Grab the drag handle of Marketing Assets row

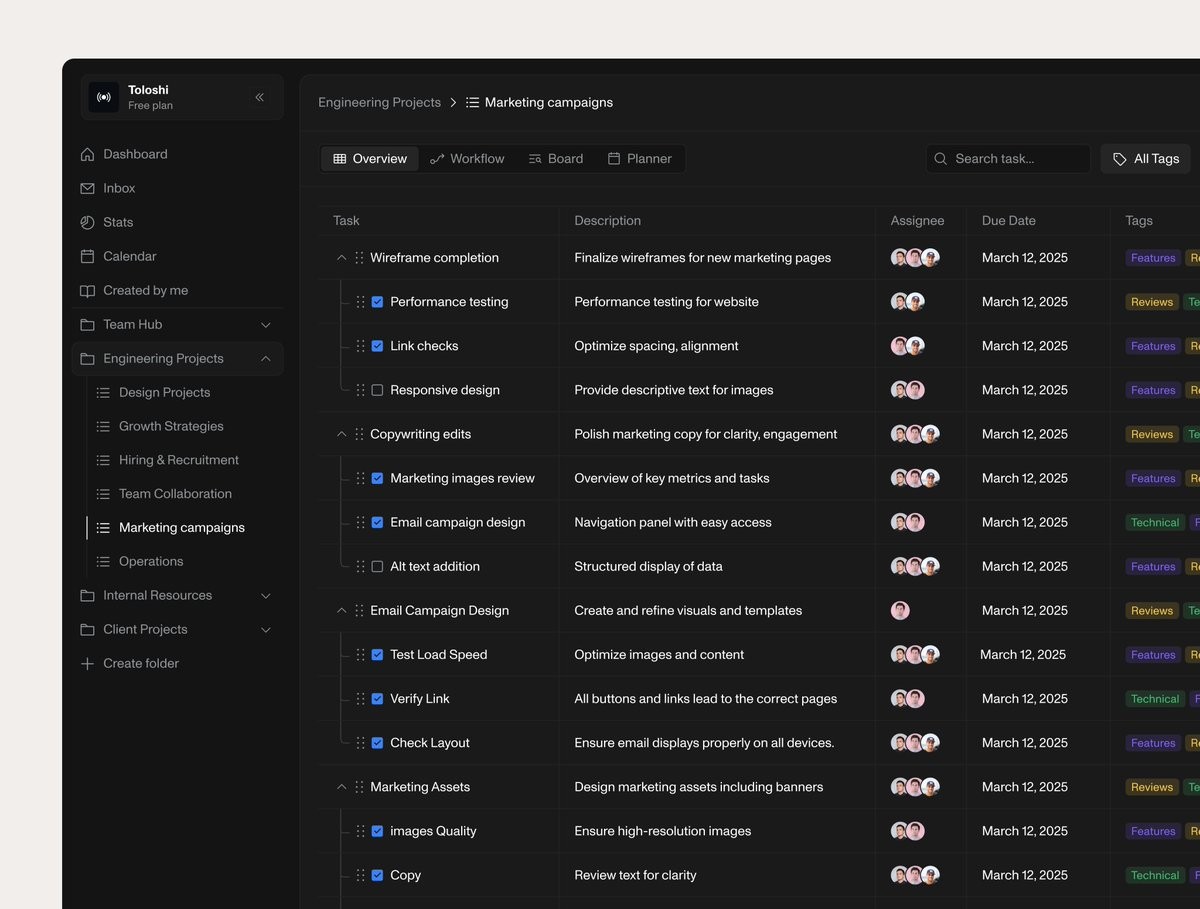click(x=359, y=787)
